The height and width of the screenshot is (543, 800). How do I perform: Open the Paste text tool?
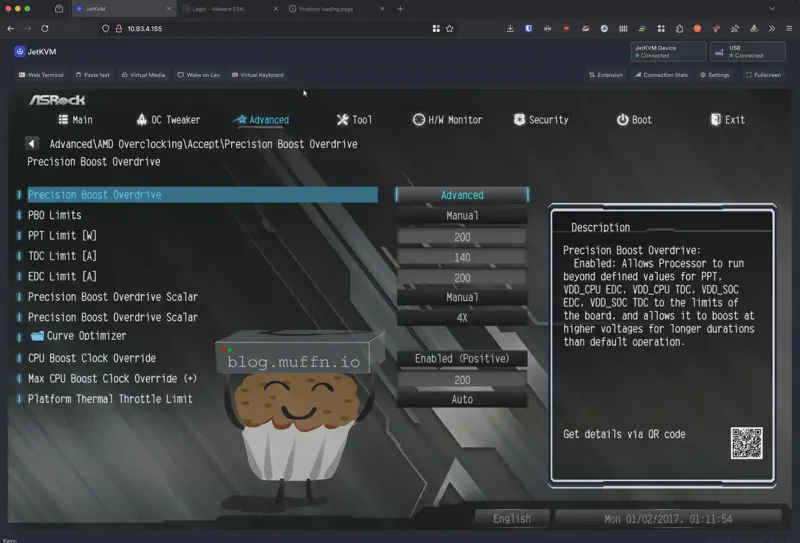tap(92, 75)
